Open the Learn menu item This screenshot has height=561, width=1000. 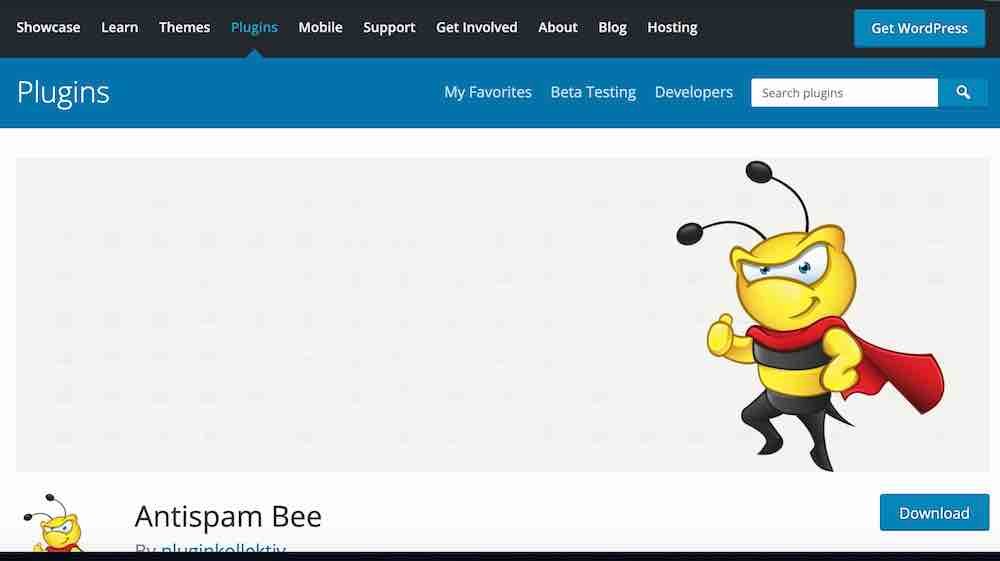click(119, 27)
